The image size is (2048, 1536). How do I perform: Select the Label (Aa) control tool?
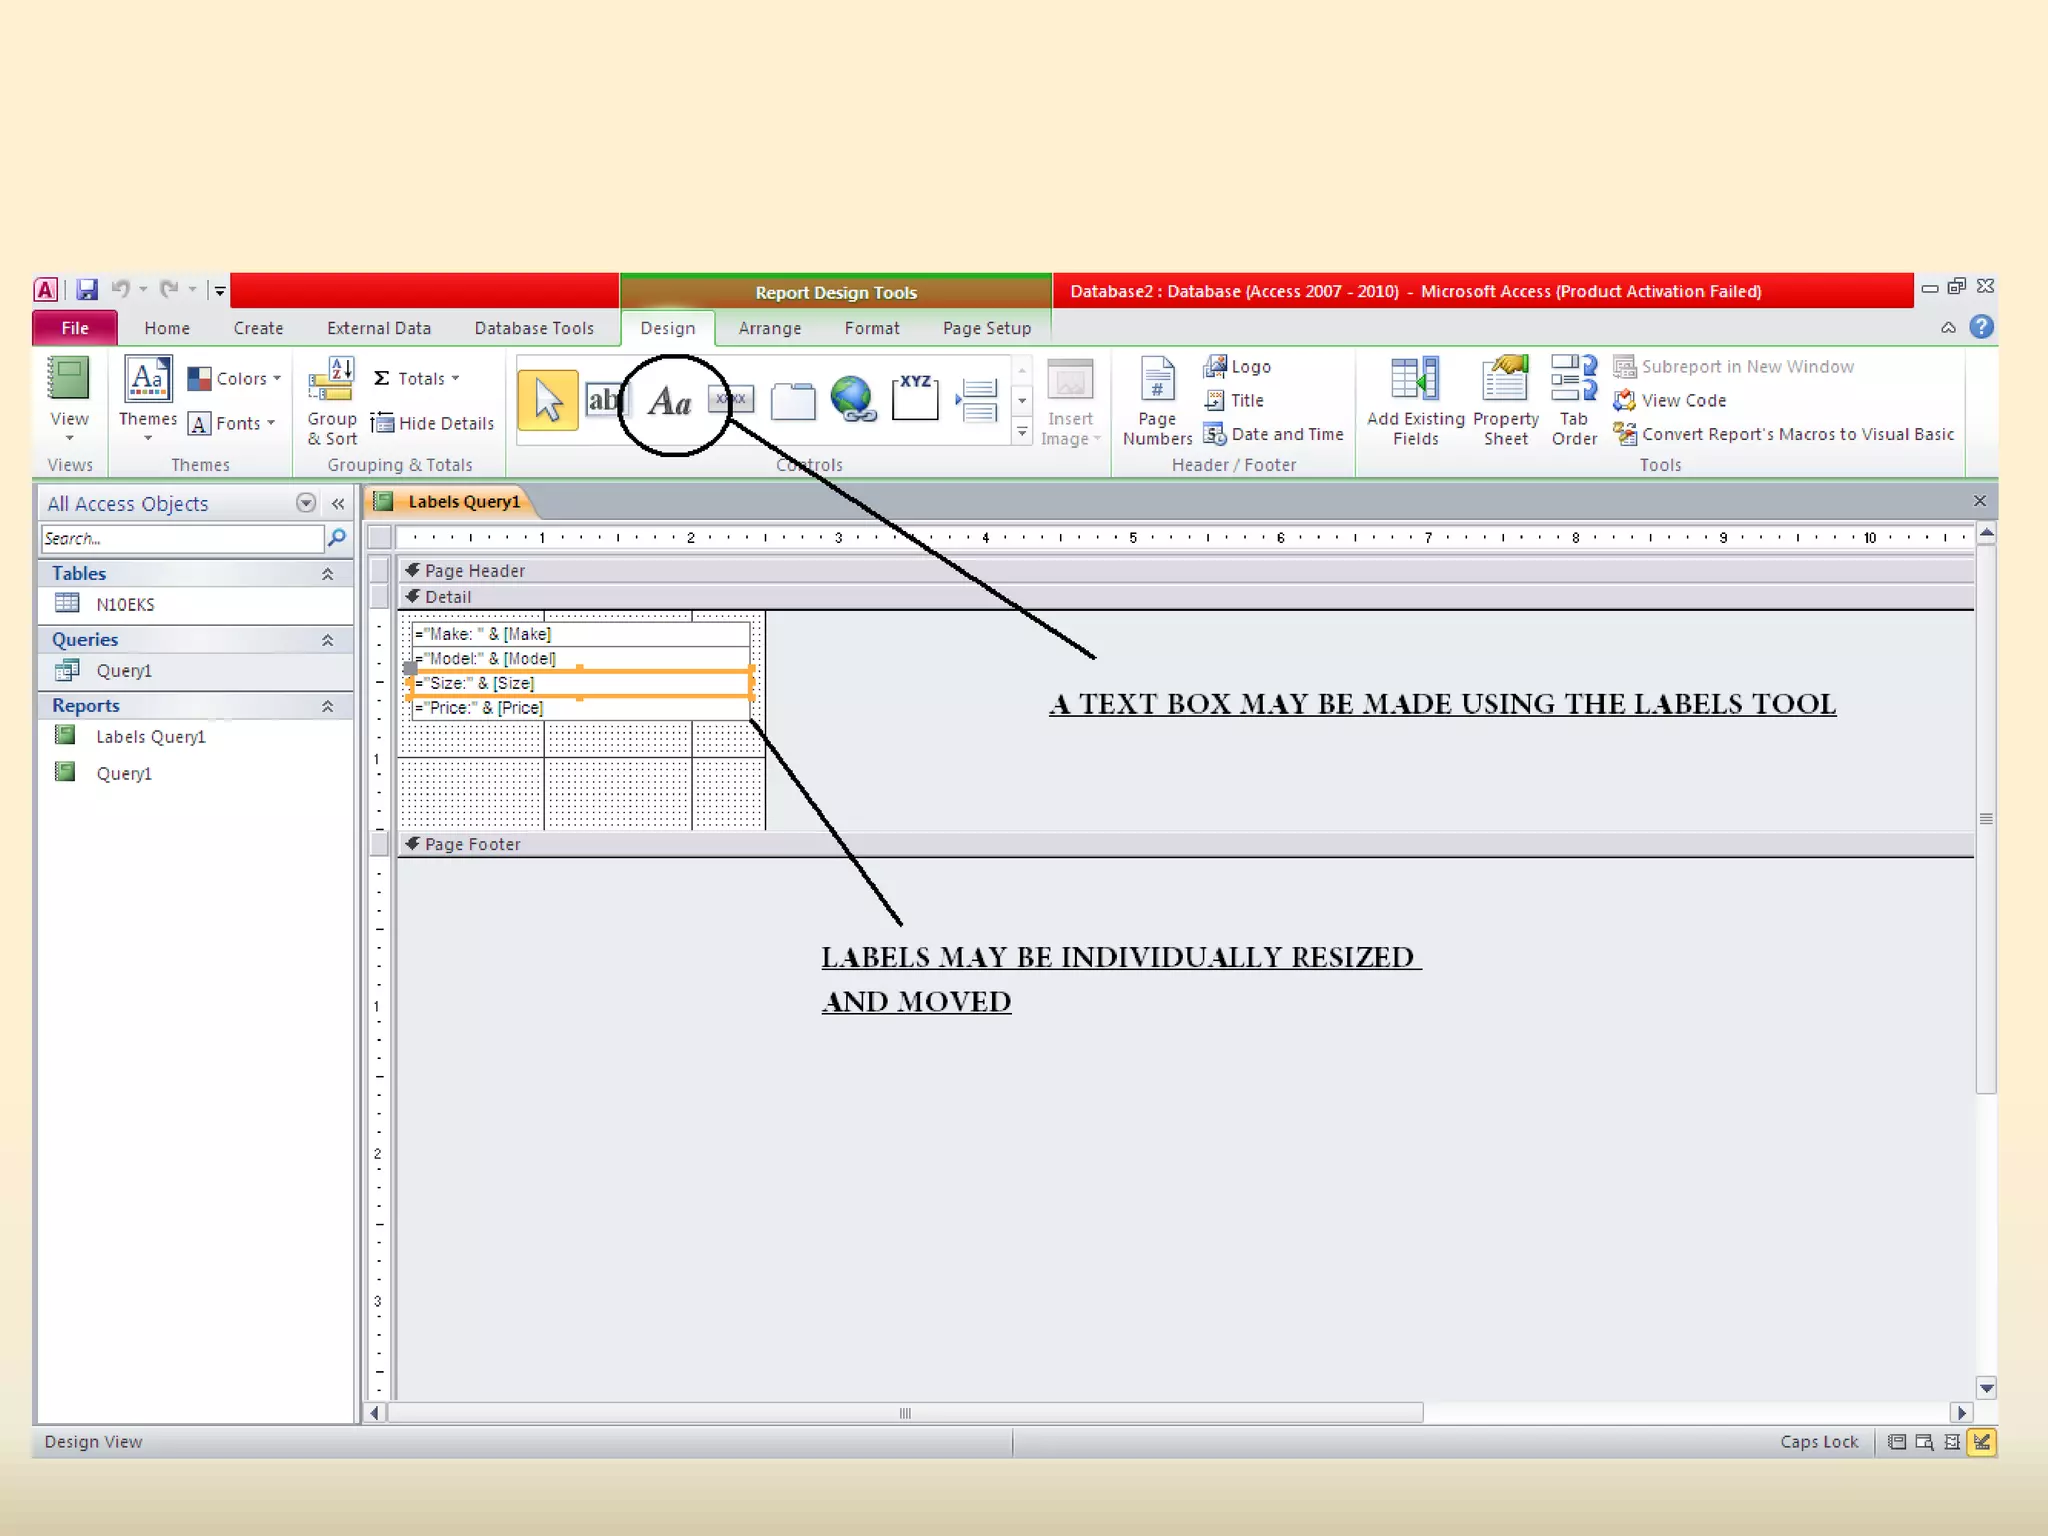point(669,403)
